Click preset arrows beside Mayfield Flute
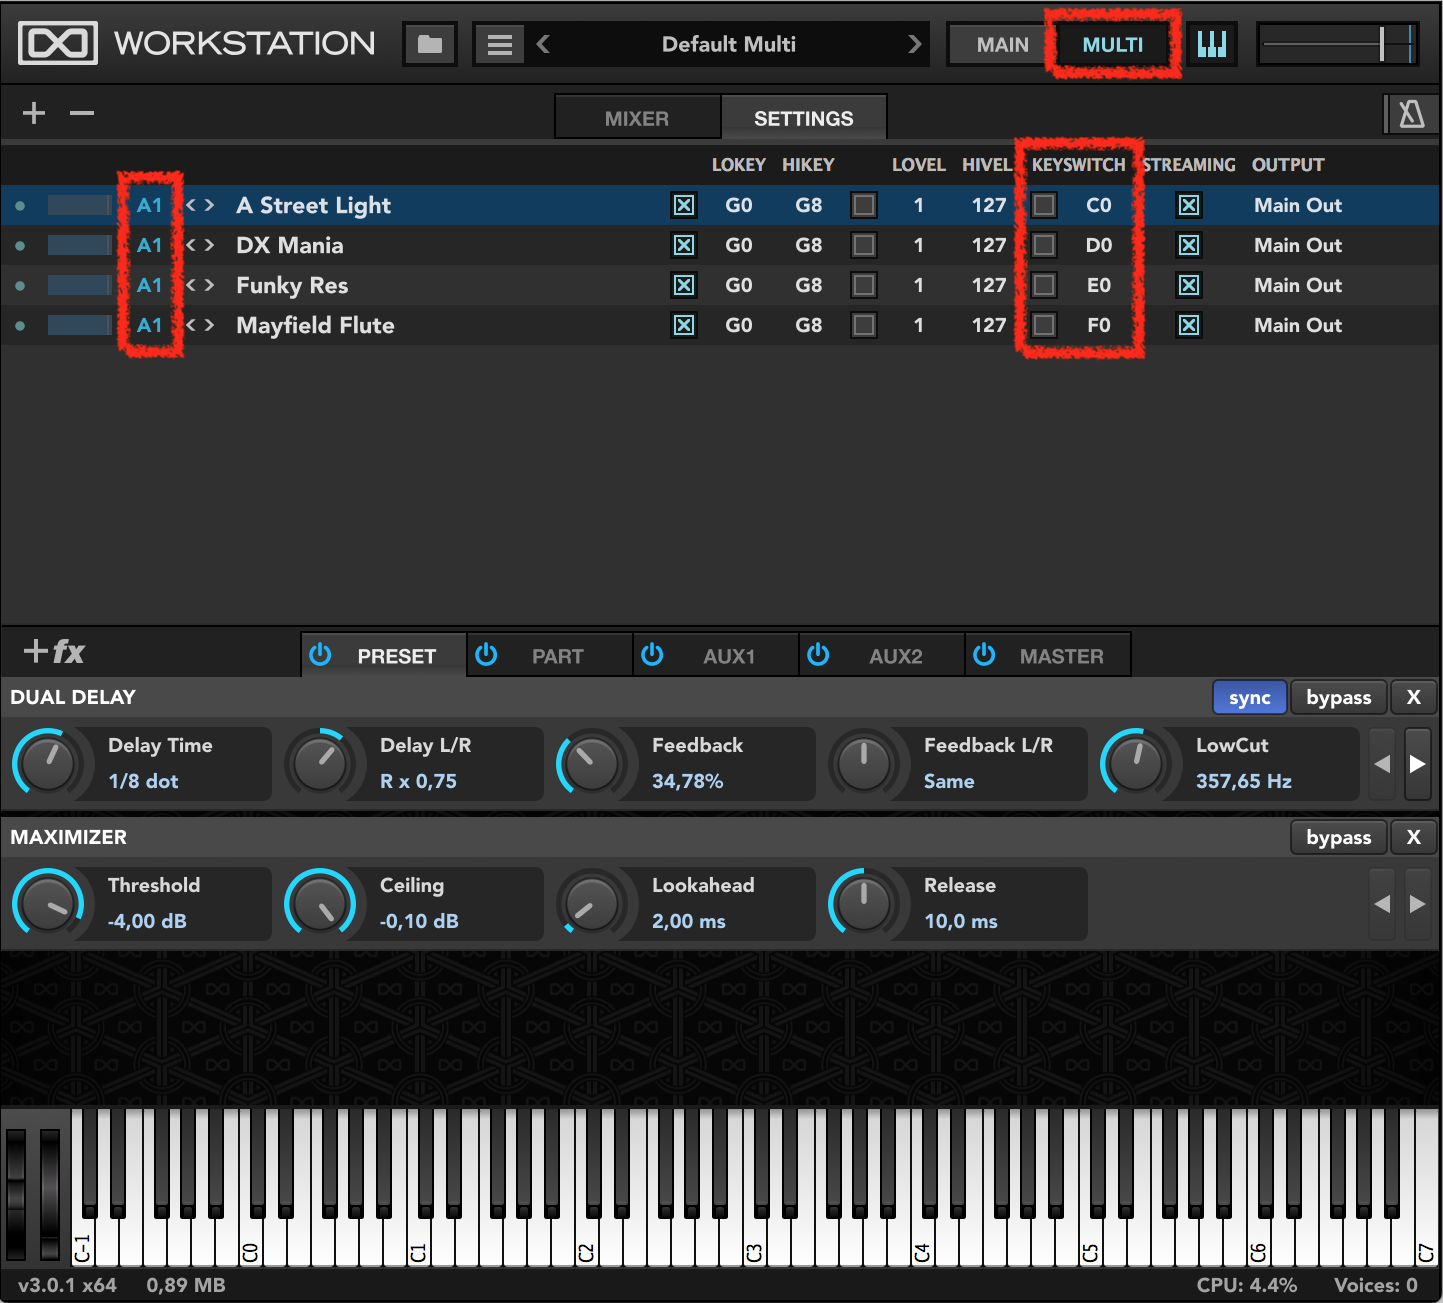This screenshot has height=1303, width=1443. coord(200,325)
